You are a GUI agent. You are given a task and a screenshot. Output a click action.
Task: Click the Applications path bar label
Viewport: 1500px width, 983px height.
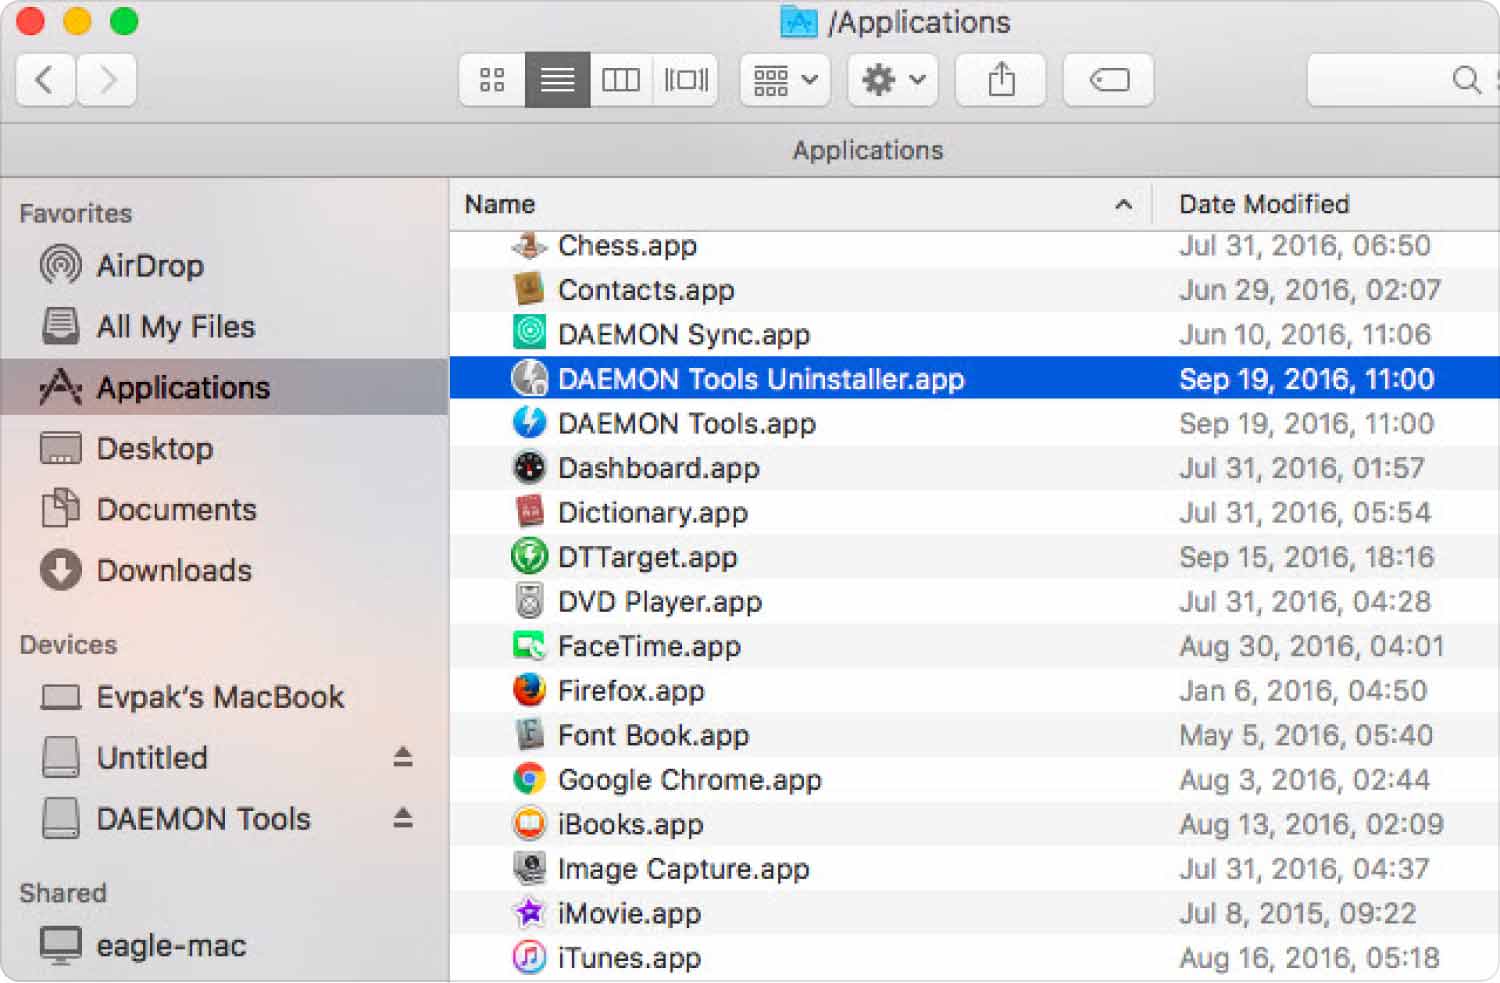tap(868, 150)
